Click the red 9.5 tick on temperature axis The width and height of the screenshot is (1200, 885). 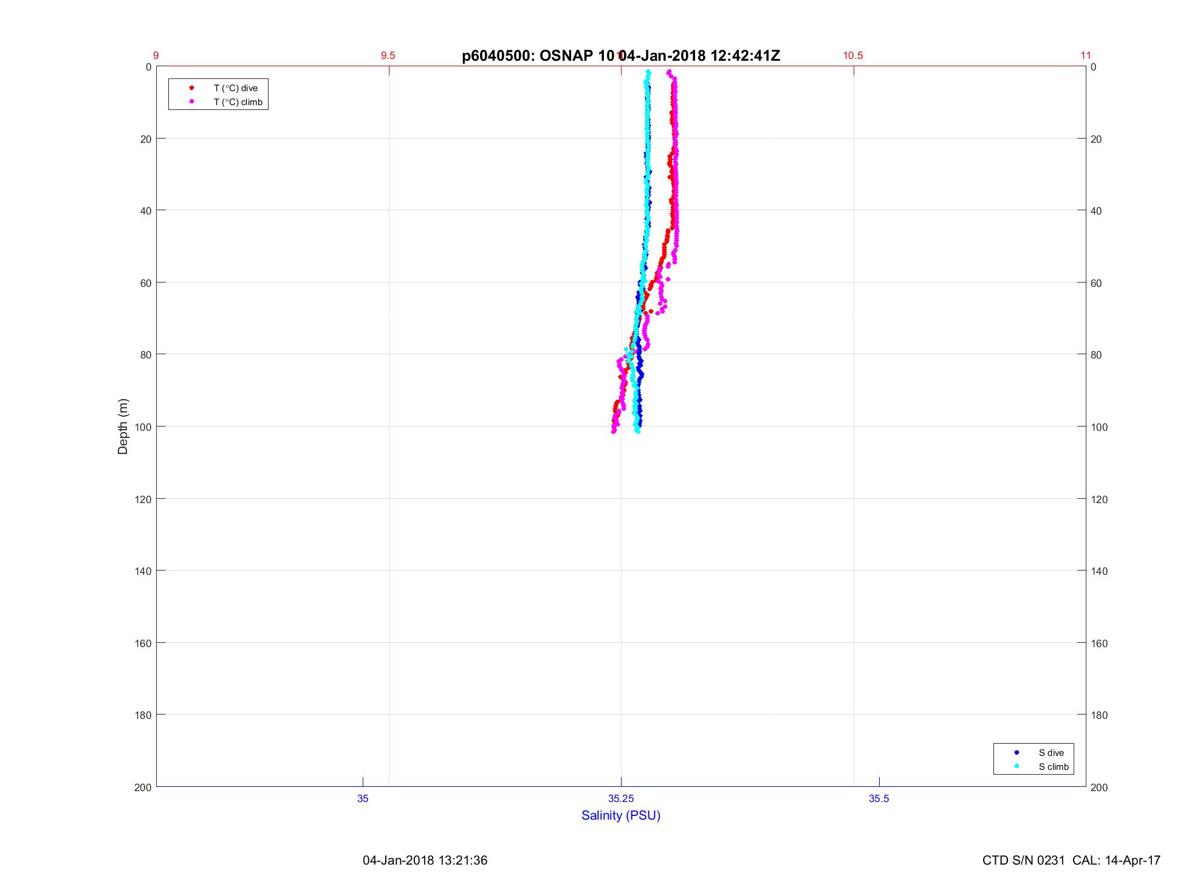(388, 56)
